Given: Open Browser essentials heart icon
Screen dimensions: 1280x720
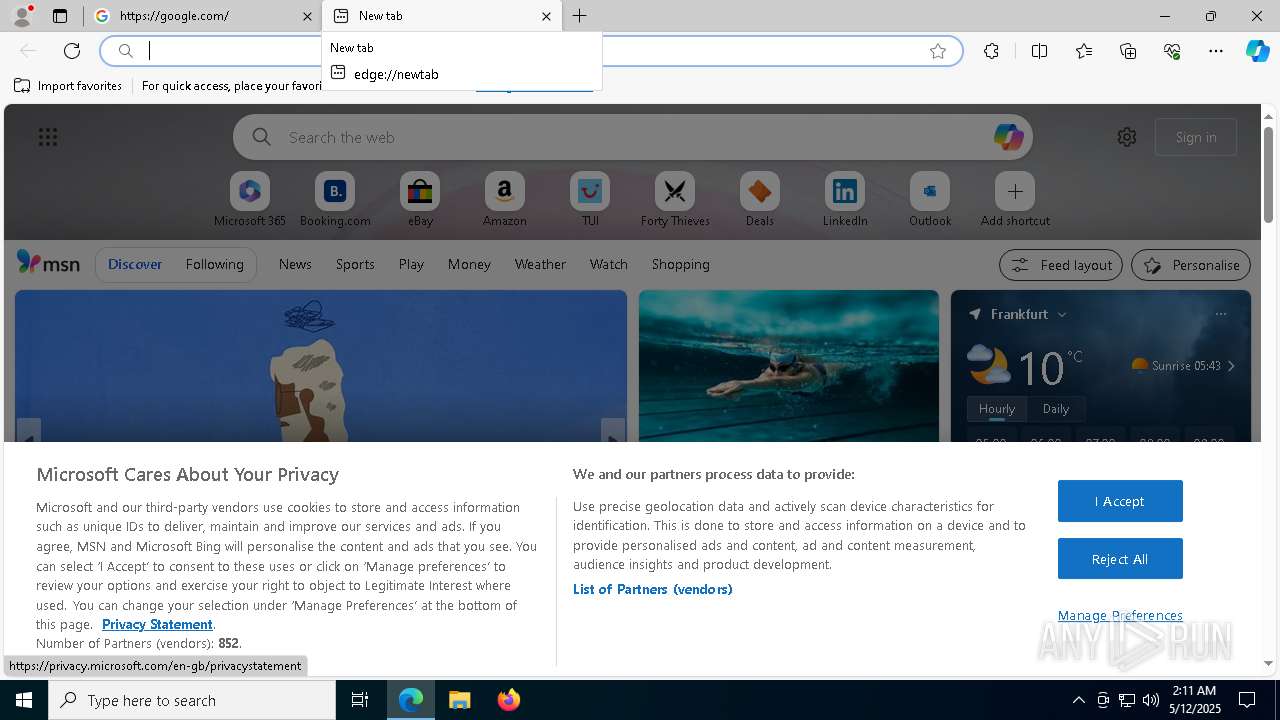Looking at the screenshot, I should (1172, 51).
